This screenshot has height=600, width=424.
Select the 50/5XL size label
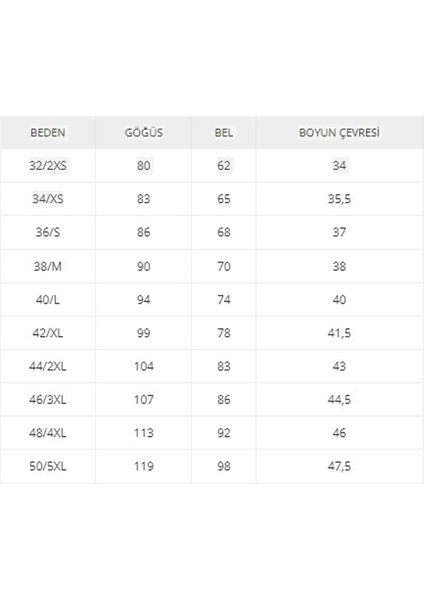click(48, 466)
